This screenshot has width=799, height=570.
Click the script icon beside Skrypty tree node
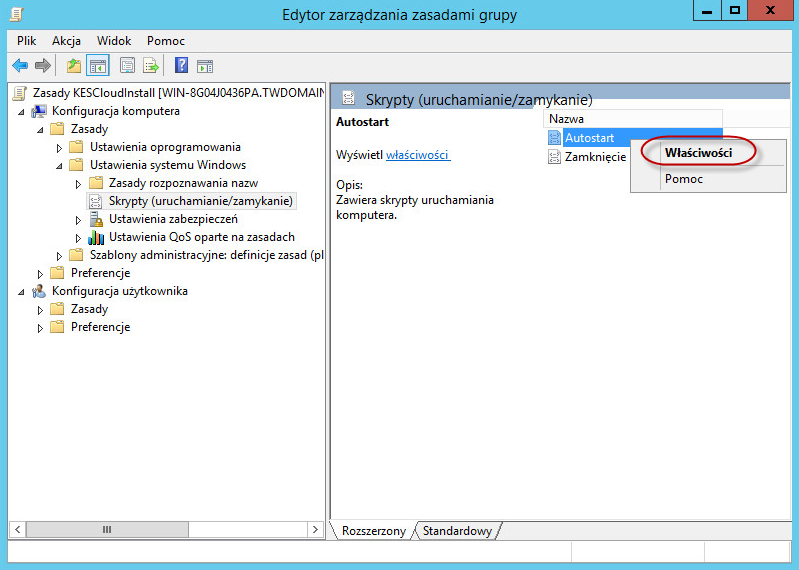tap(95, 201)
